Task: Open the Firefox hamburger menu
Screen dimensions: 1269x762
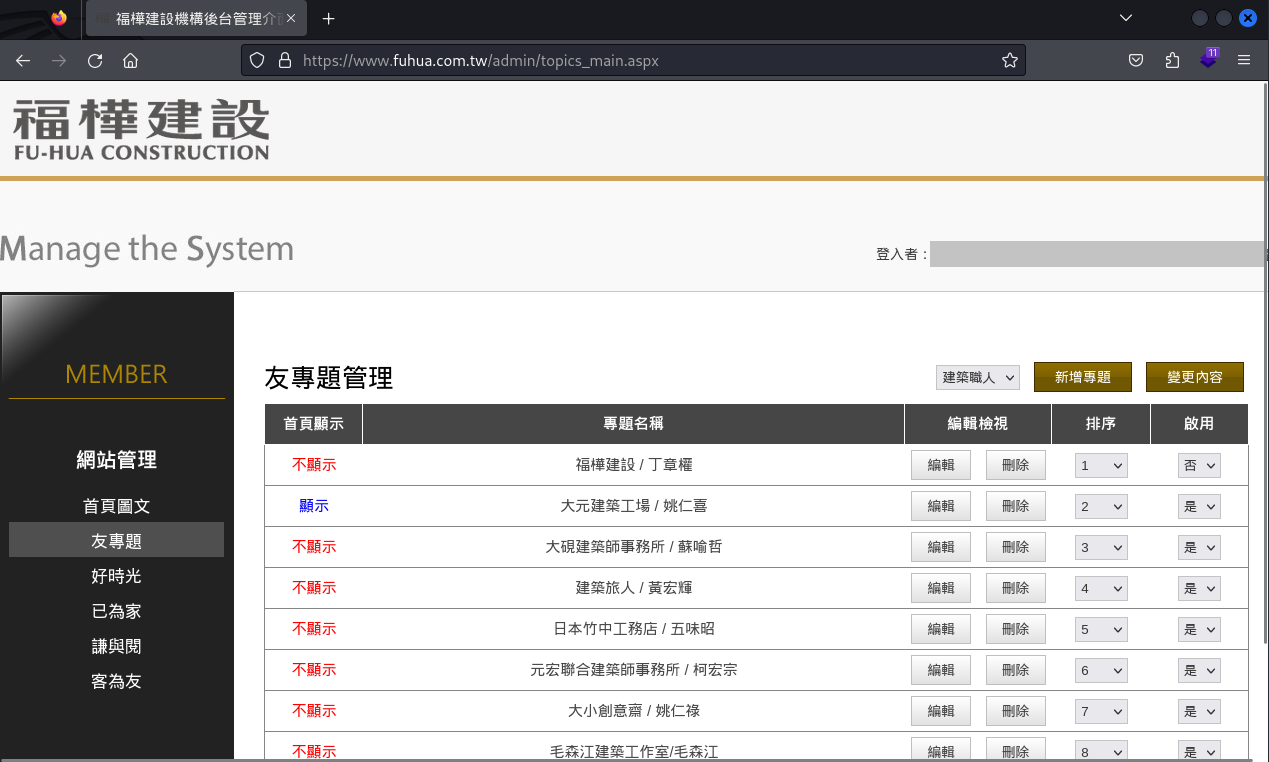Action: tap(1244, 60)
